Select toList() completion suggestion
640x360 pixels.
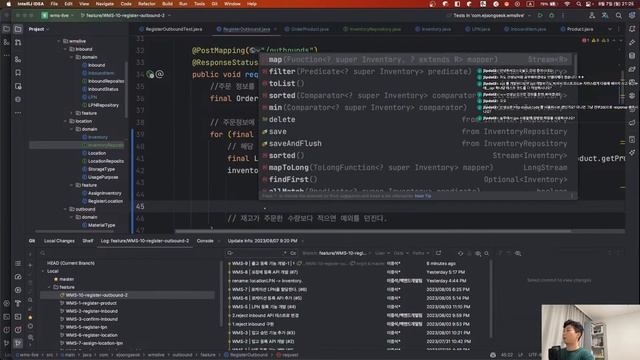(x=416, y=83)
